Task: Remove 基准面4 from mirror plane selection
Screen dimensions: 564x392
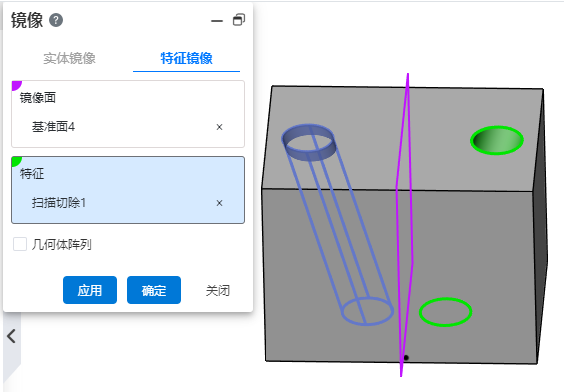Action: [219, 127]
